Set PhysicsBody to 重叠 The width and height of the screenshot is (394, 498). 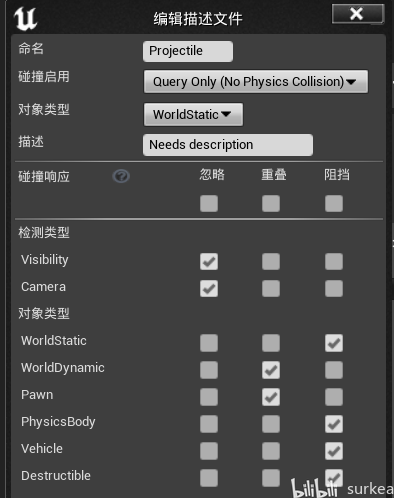click(271, 424)
